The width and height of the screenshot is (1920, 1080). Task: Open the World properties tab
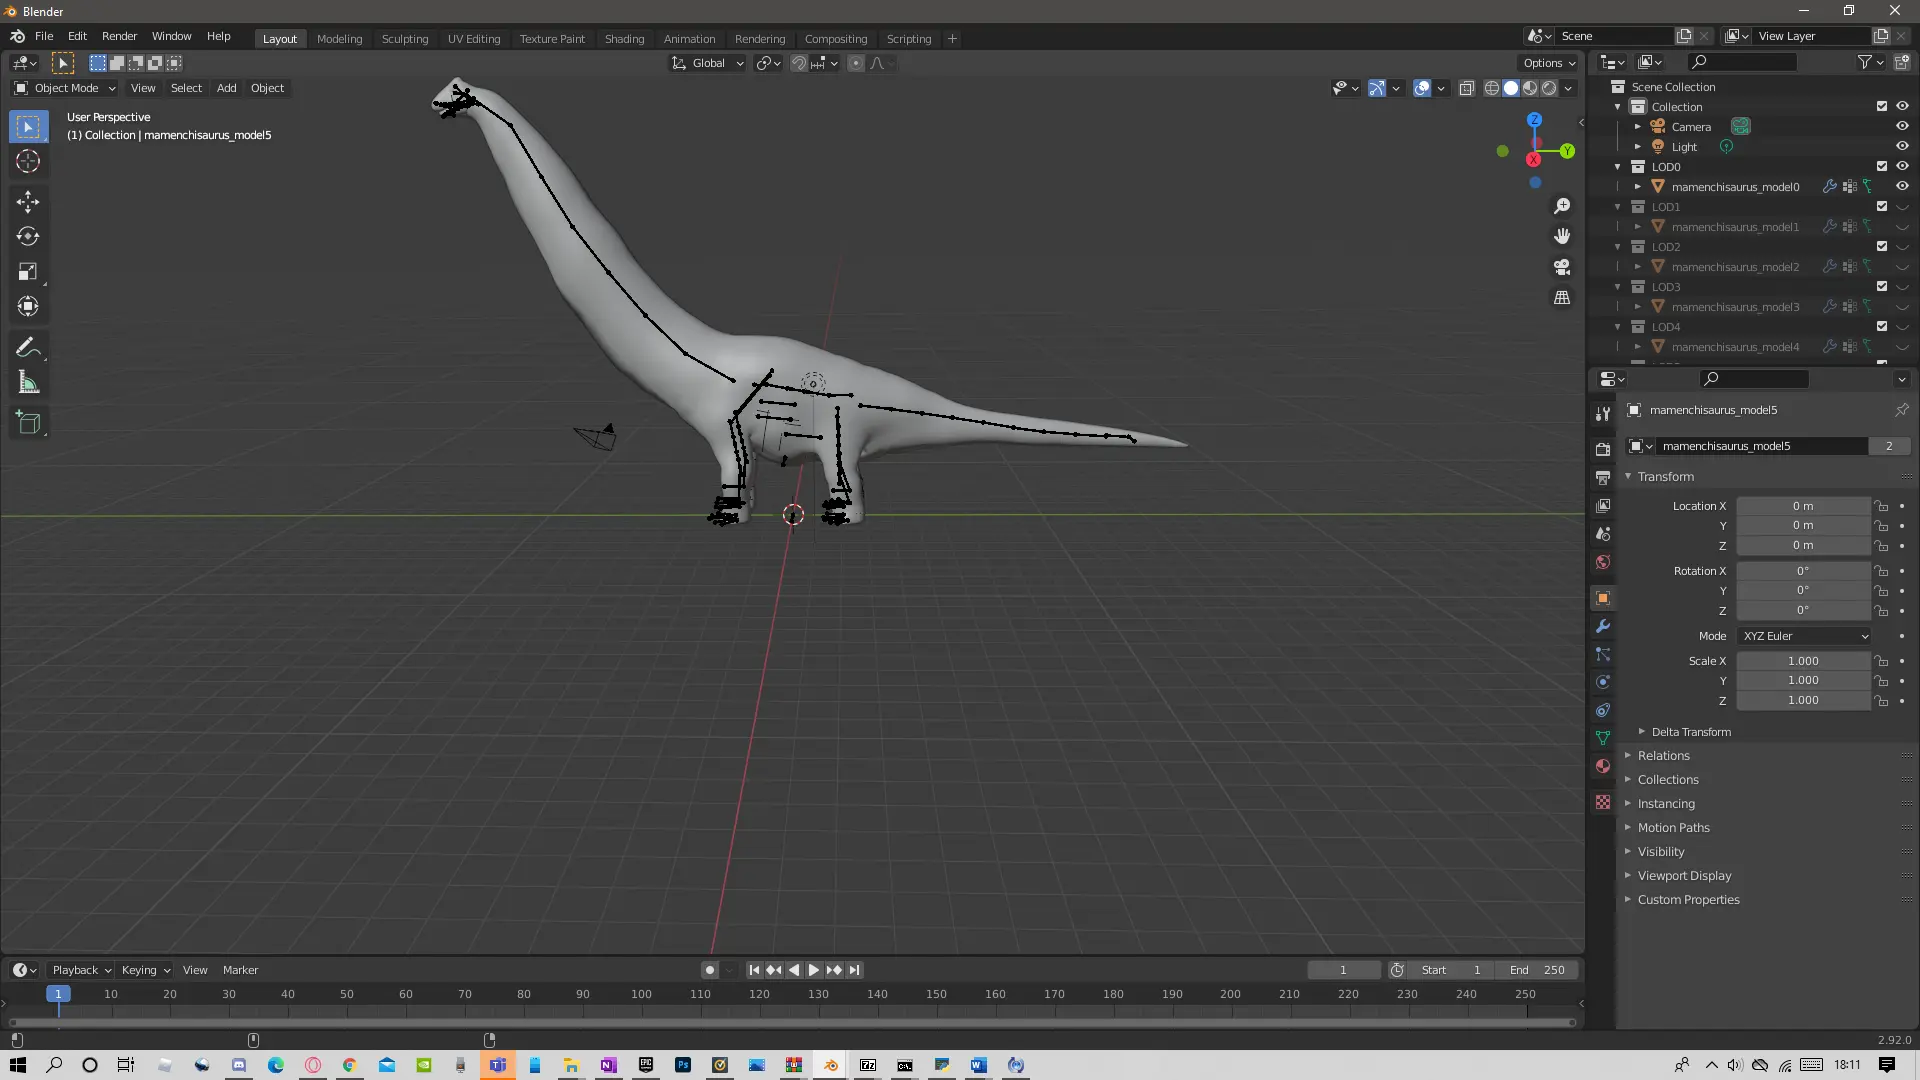tap(1603, 562)
